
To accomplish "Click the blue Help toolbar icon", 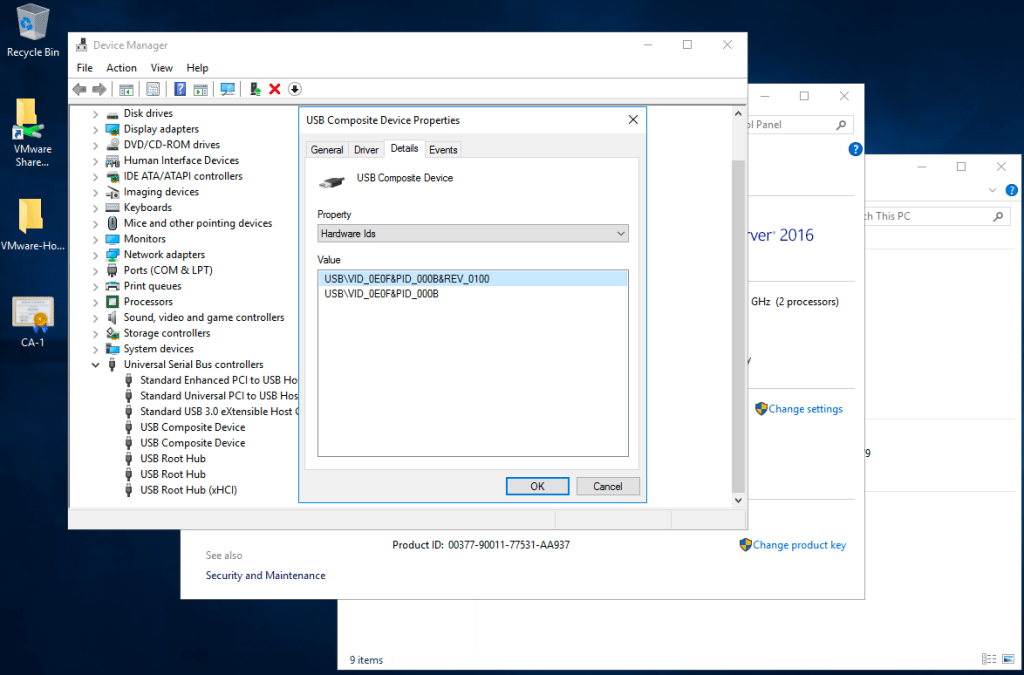I will [x=180, y=89].
